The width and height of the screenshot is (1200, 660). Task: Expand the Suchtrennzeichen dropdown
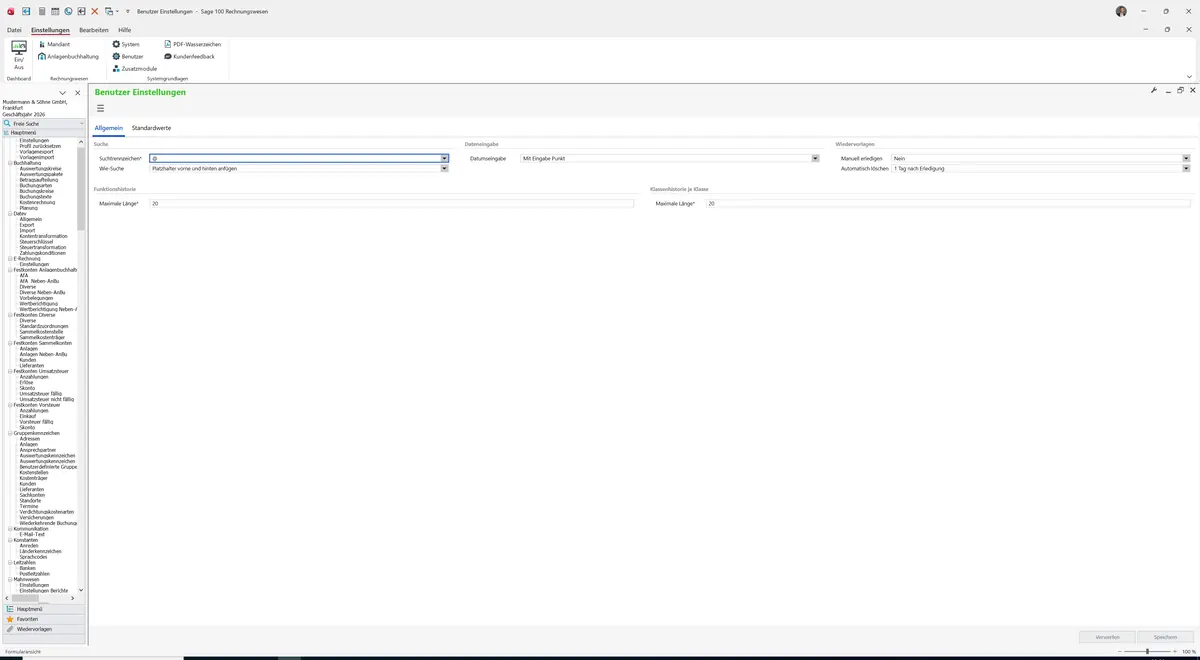pos(444,158)
